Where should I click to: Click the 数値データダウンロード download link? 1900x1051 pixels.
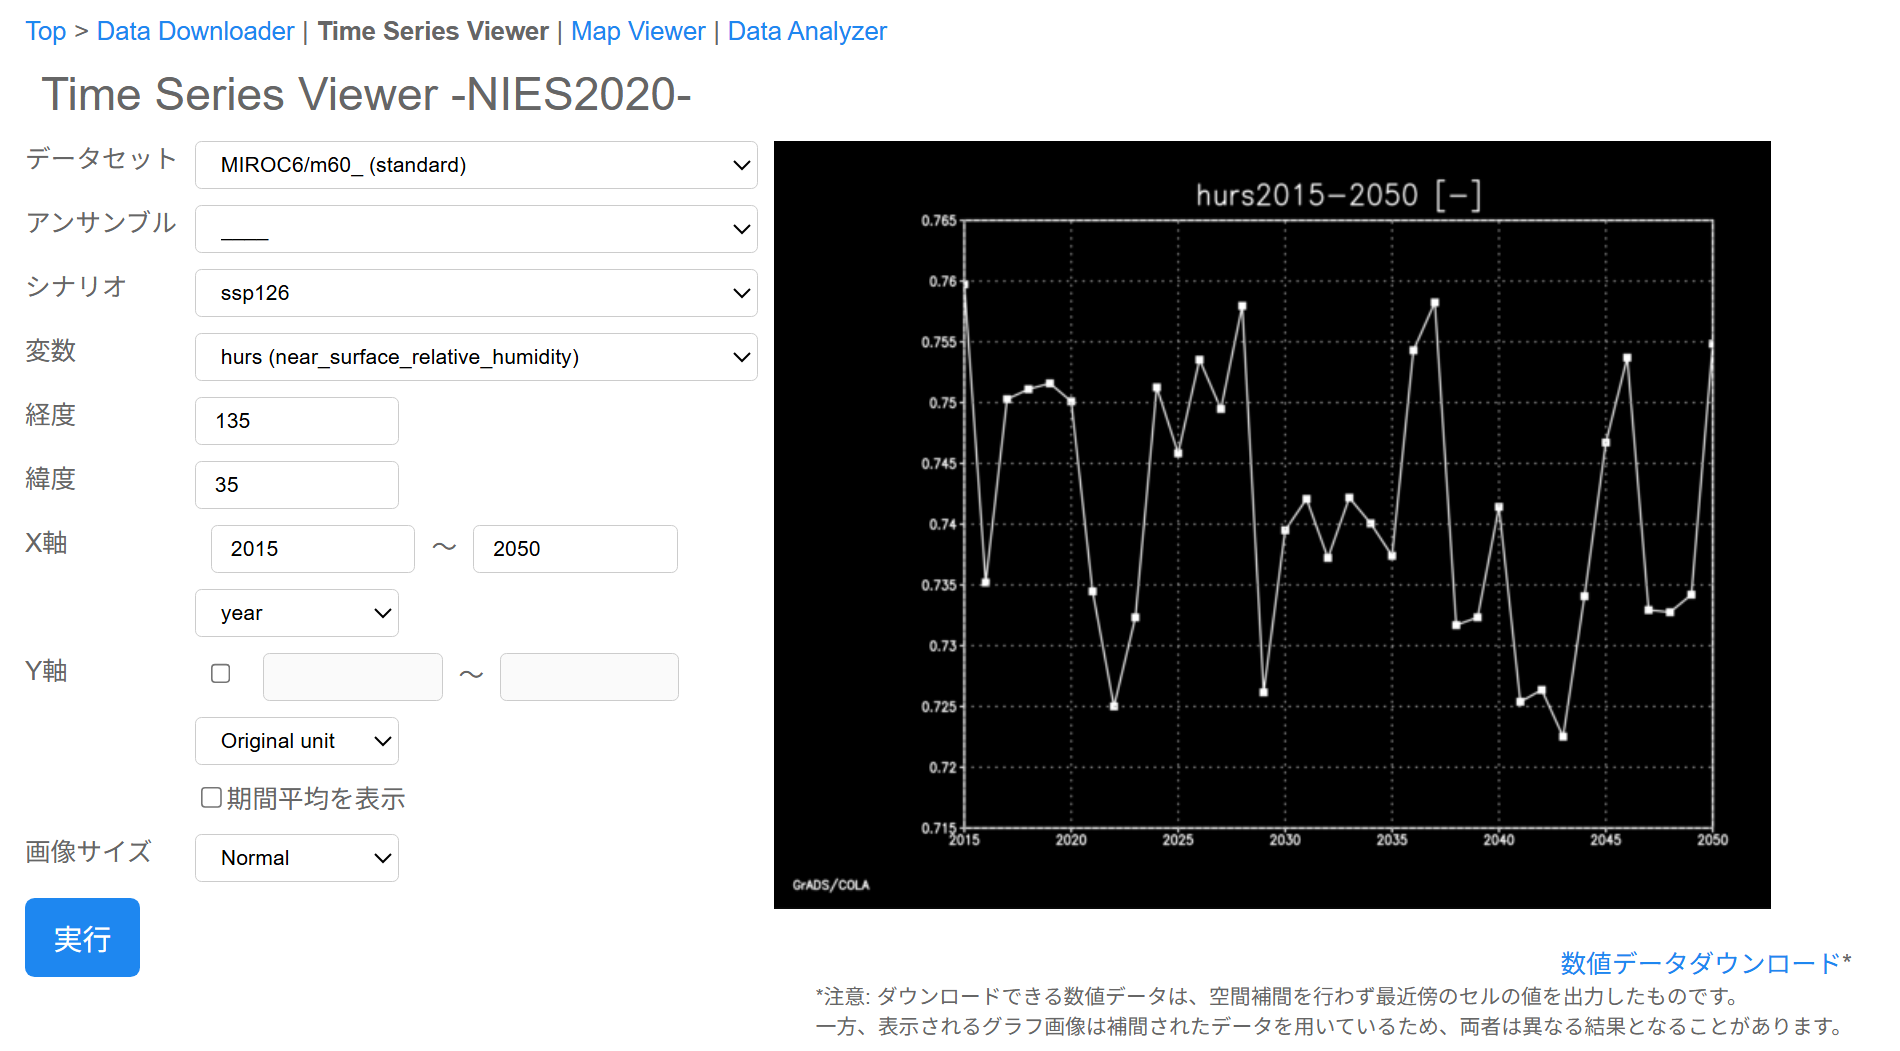[1700, 963]
